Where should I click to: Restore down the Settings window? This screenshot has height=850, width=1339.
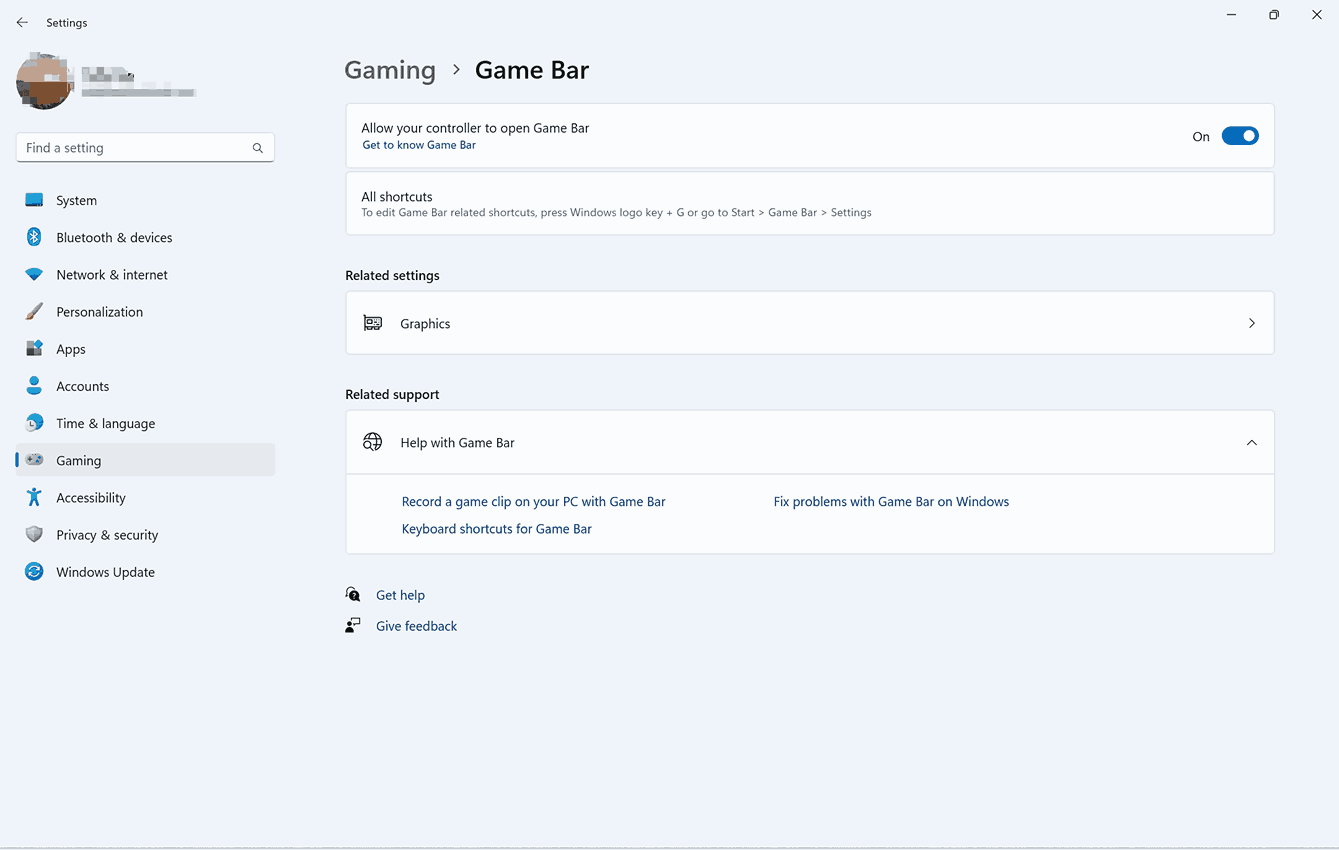click(1274, 15)
